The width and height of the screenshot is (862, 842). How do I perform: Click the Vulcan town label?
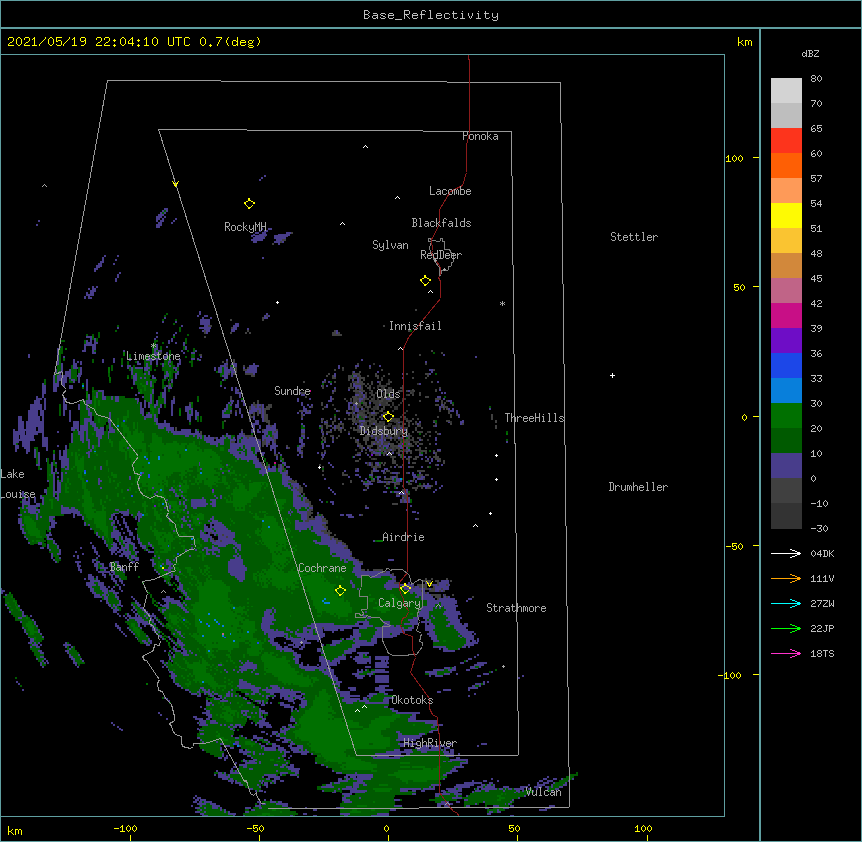(x=543, y=792)
